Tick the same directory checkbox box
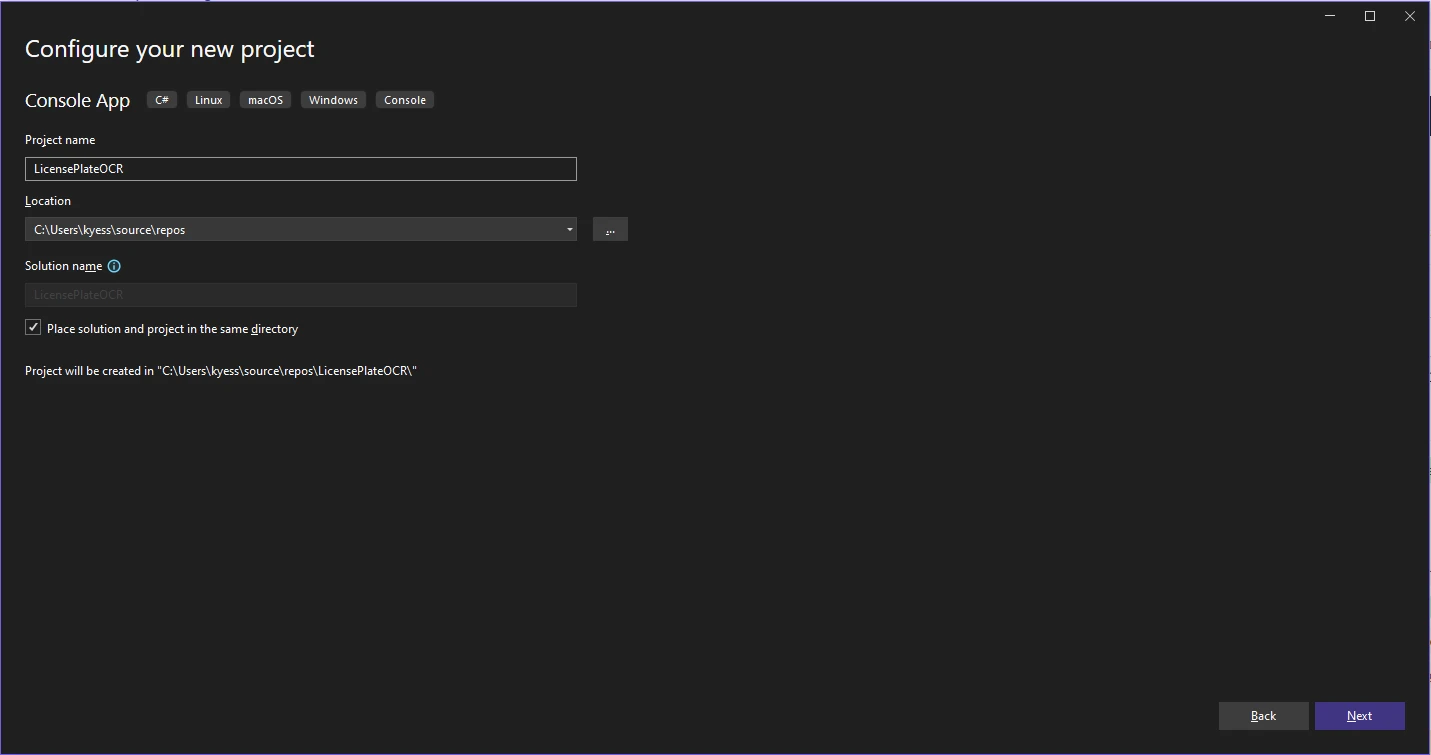Viewport: 1431px width, 755px height. [33, 328]
